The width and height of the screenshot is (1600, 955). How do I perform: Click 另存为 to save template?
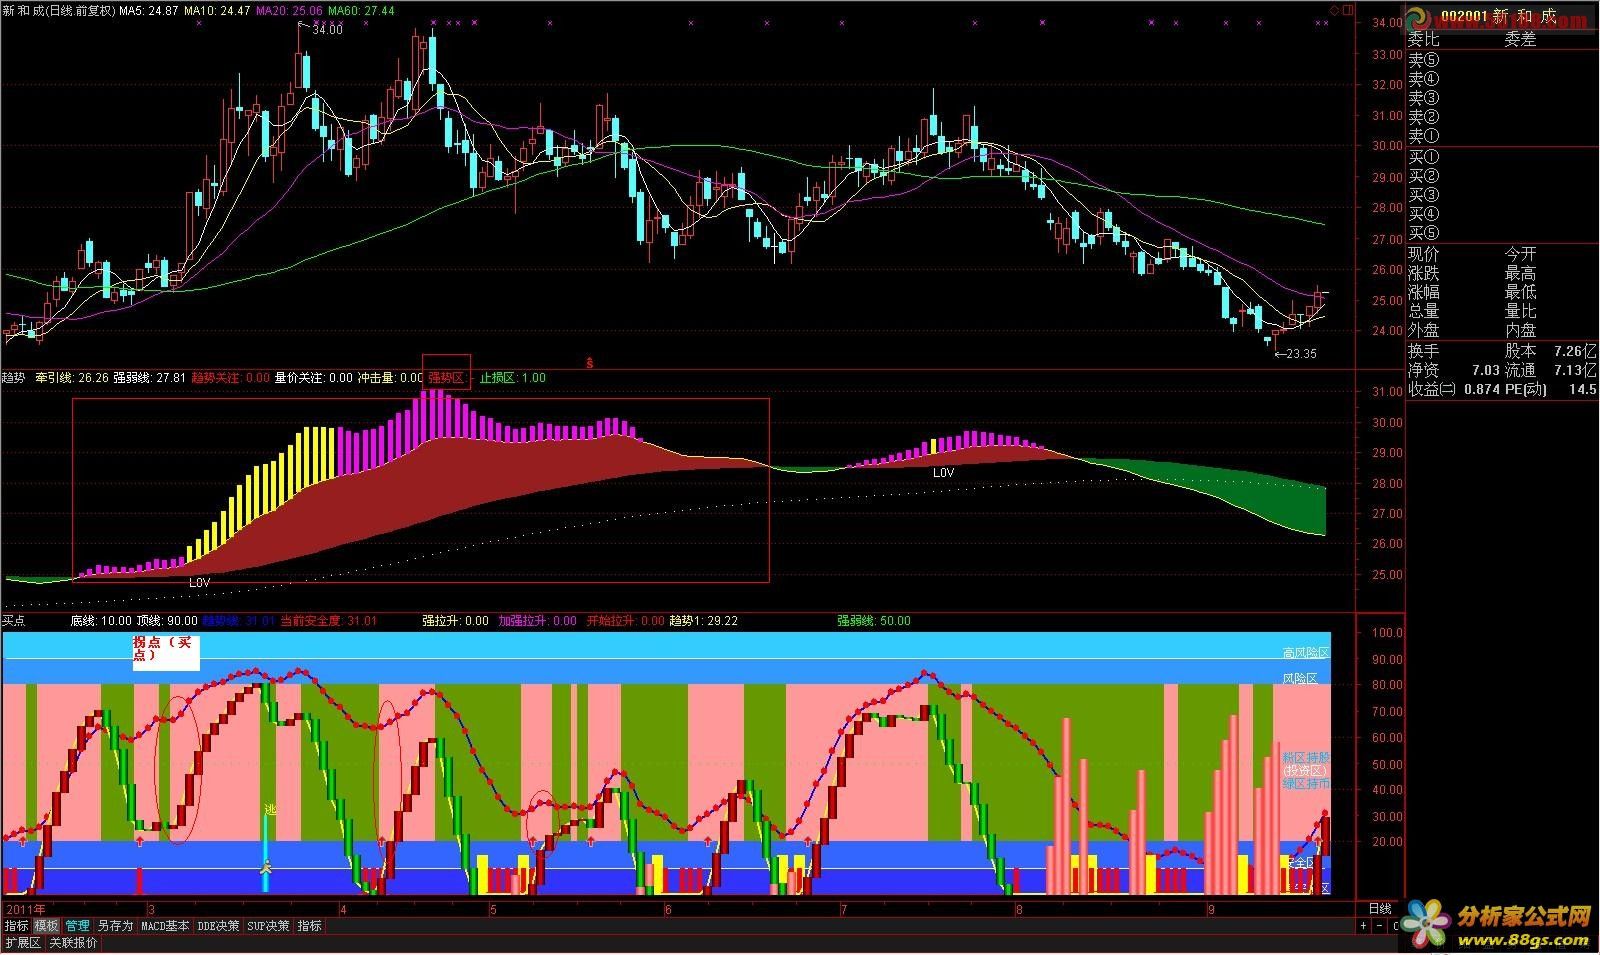[x=115, y=926]
